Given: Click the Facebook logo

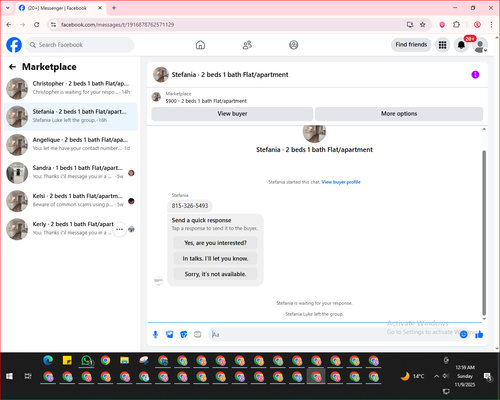Looking at the screenshot, I should click(14, 45).
